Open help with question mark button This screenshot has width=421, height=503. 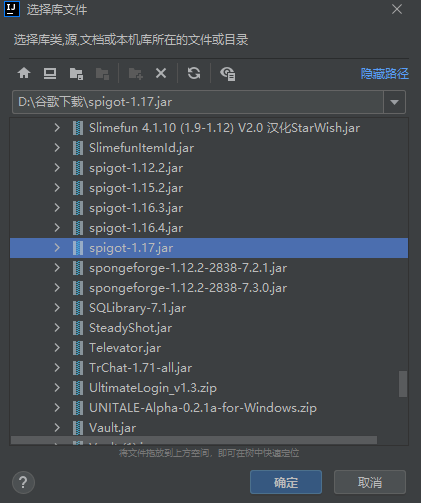click(x=23, y=482)
